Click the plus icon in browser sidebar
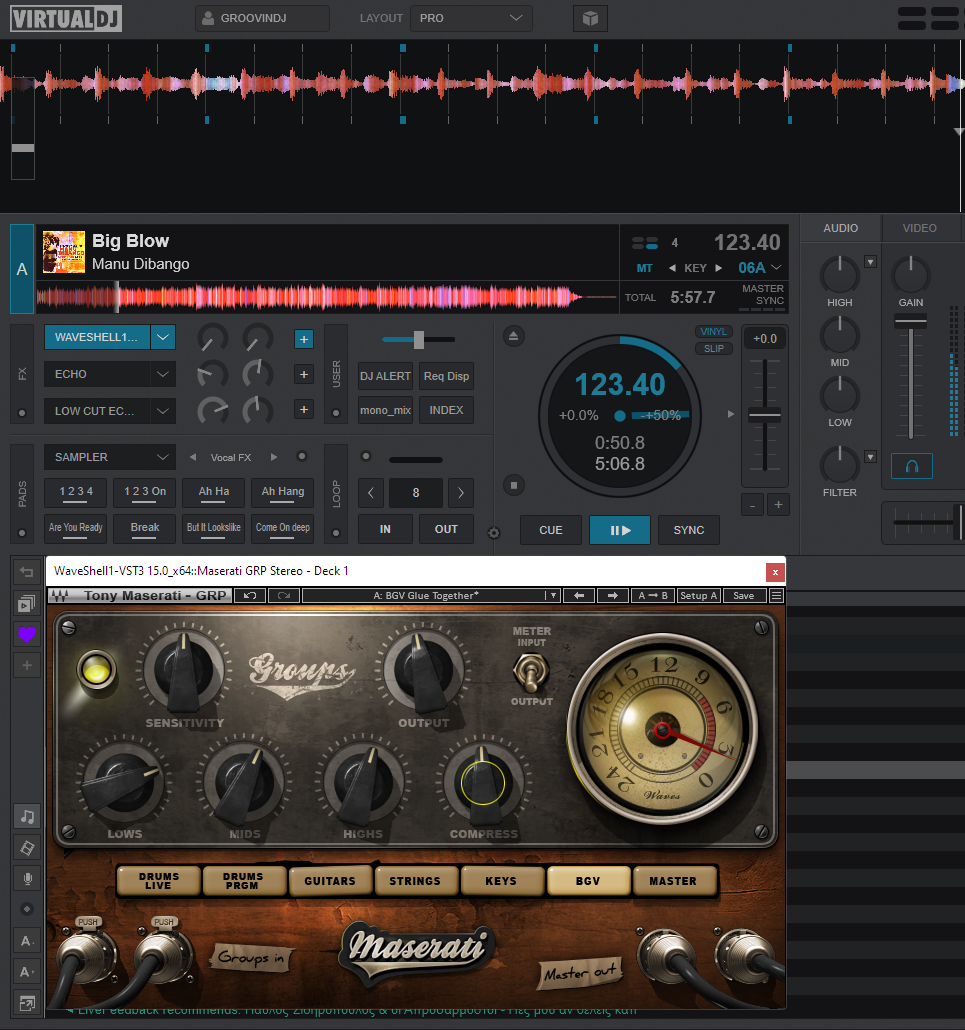This screenshot has height=1030, width=965. (x=27, y=665)
